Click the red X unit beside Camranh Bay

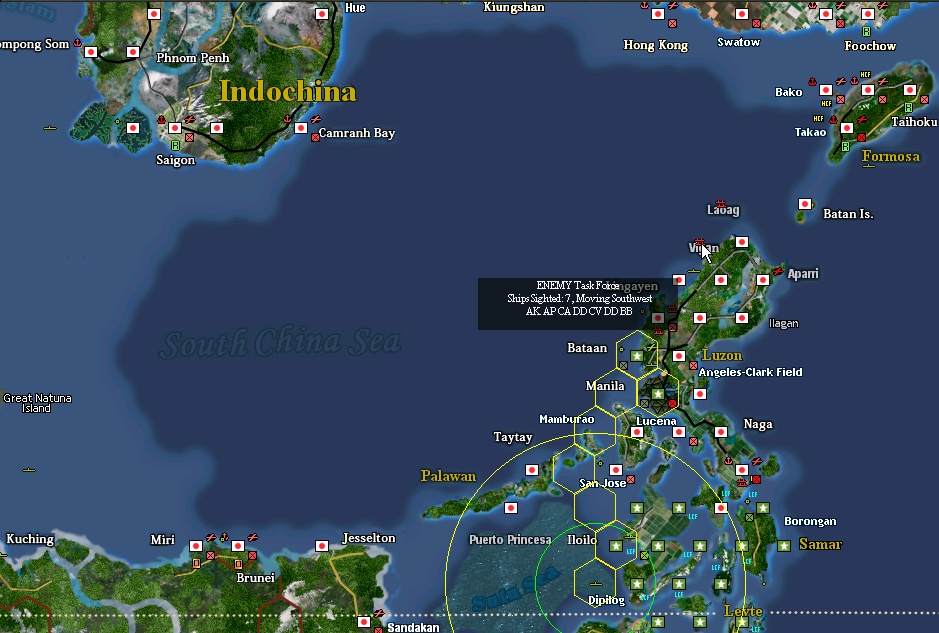(x=316, y=138)
